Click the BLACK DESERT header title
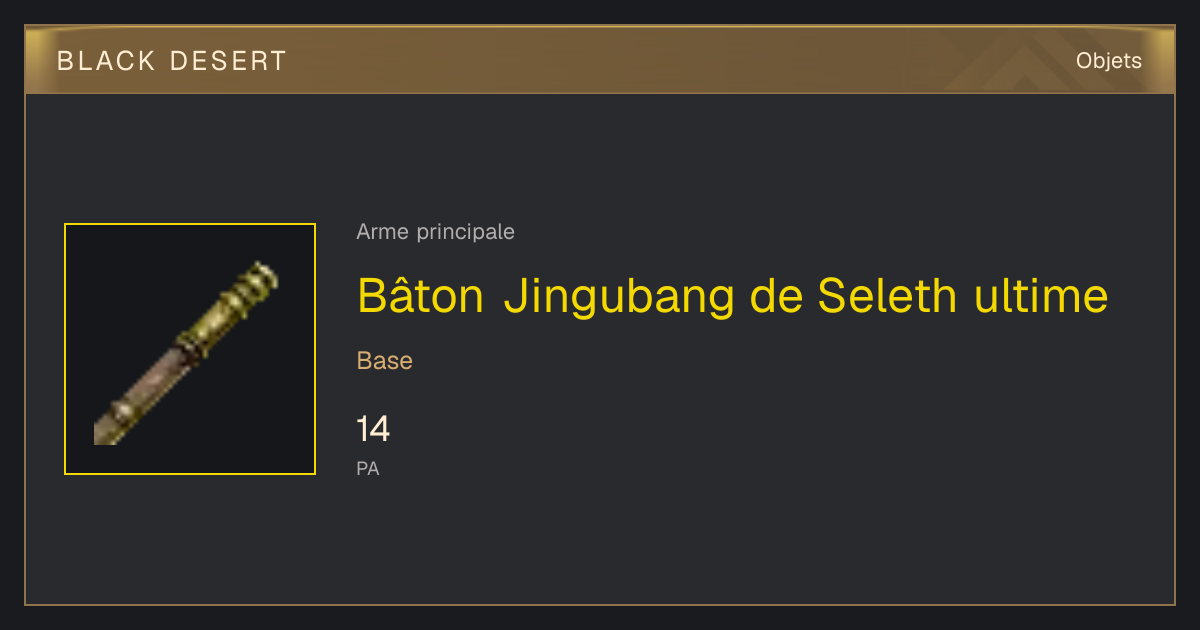 172,61
